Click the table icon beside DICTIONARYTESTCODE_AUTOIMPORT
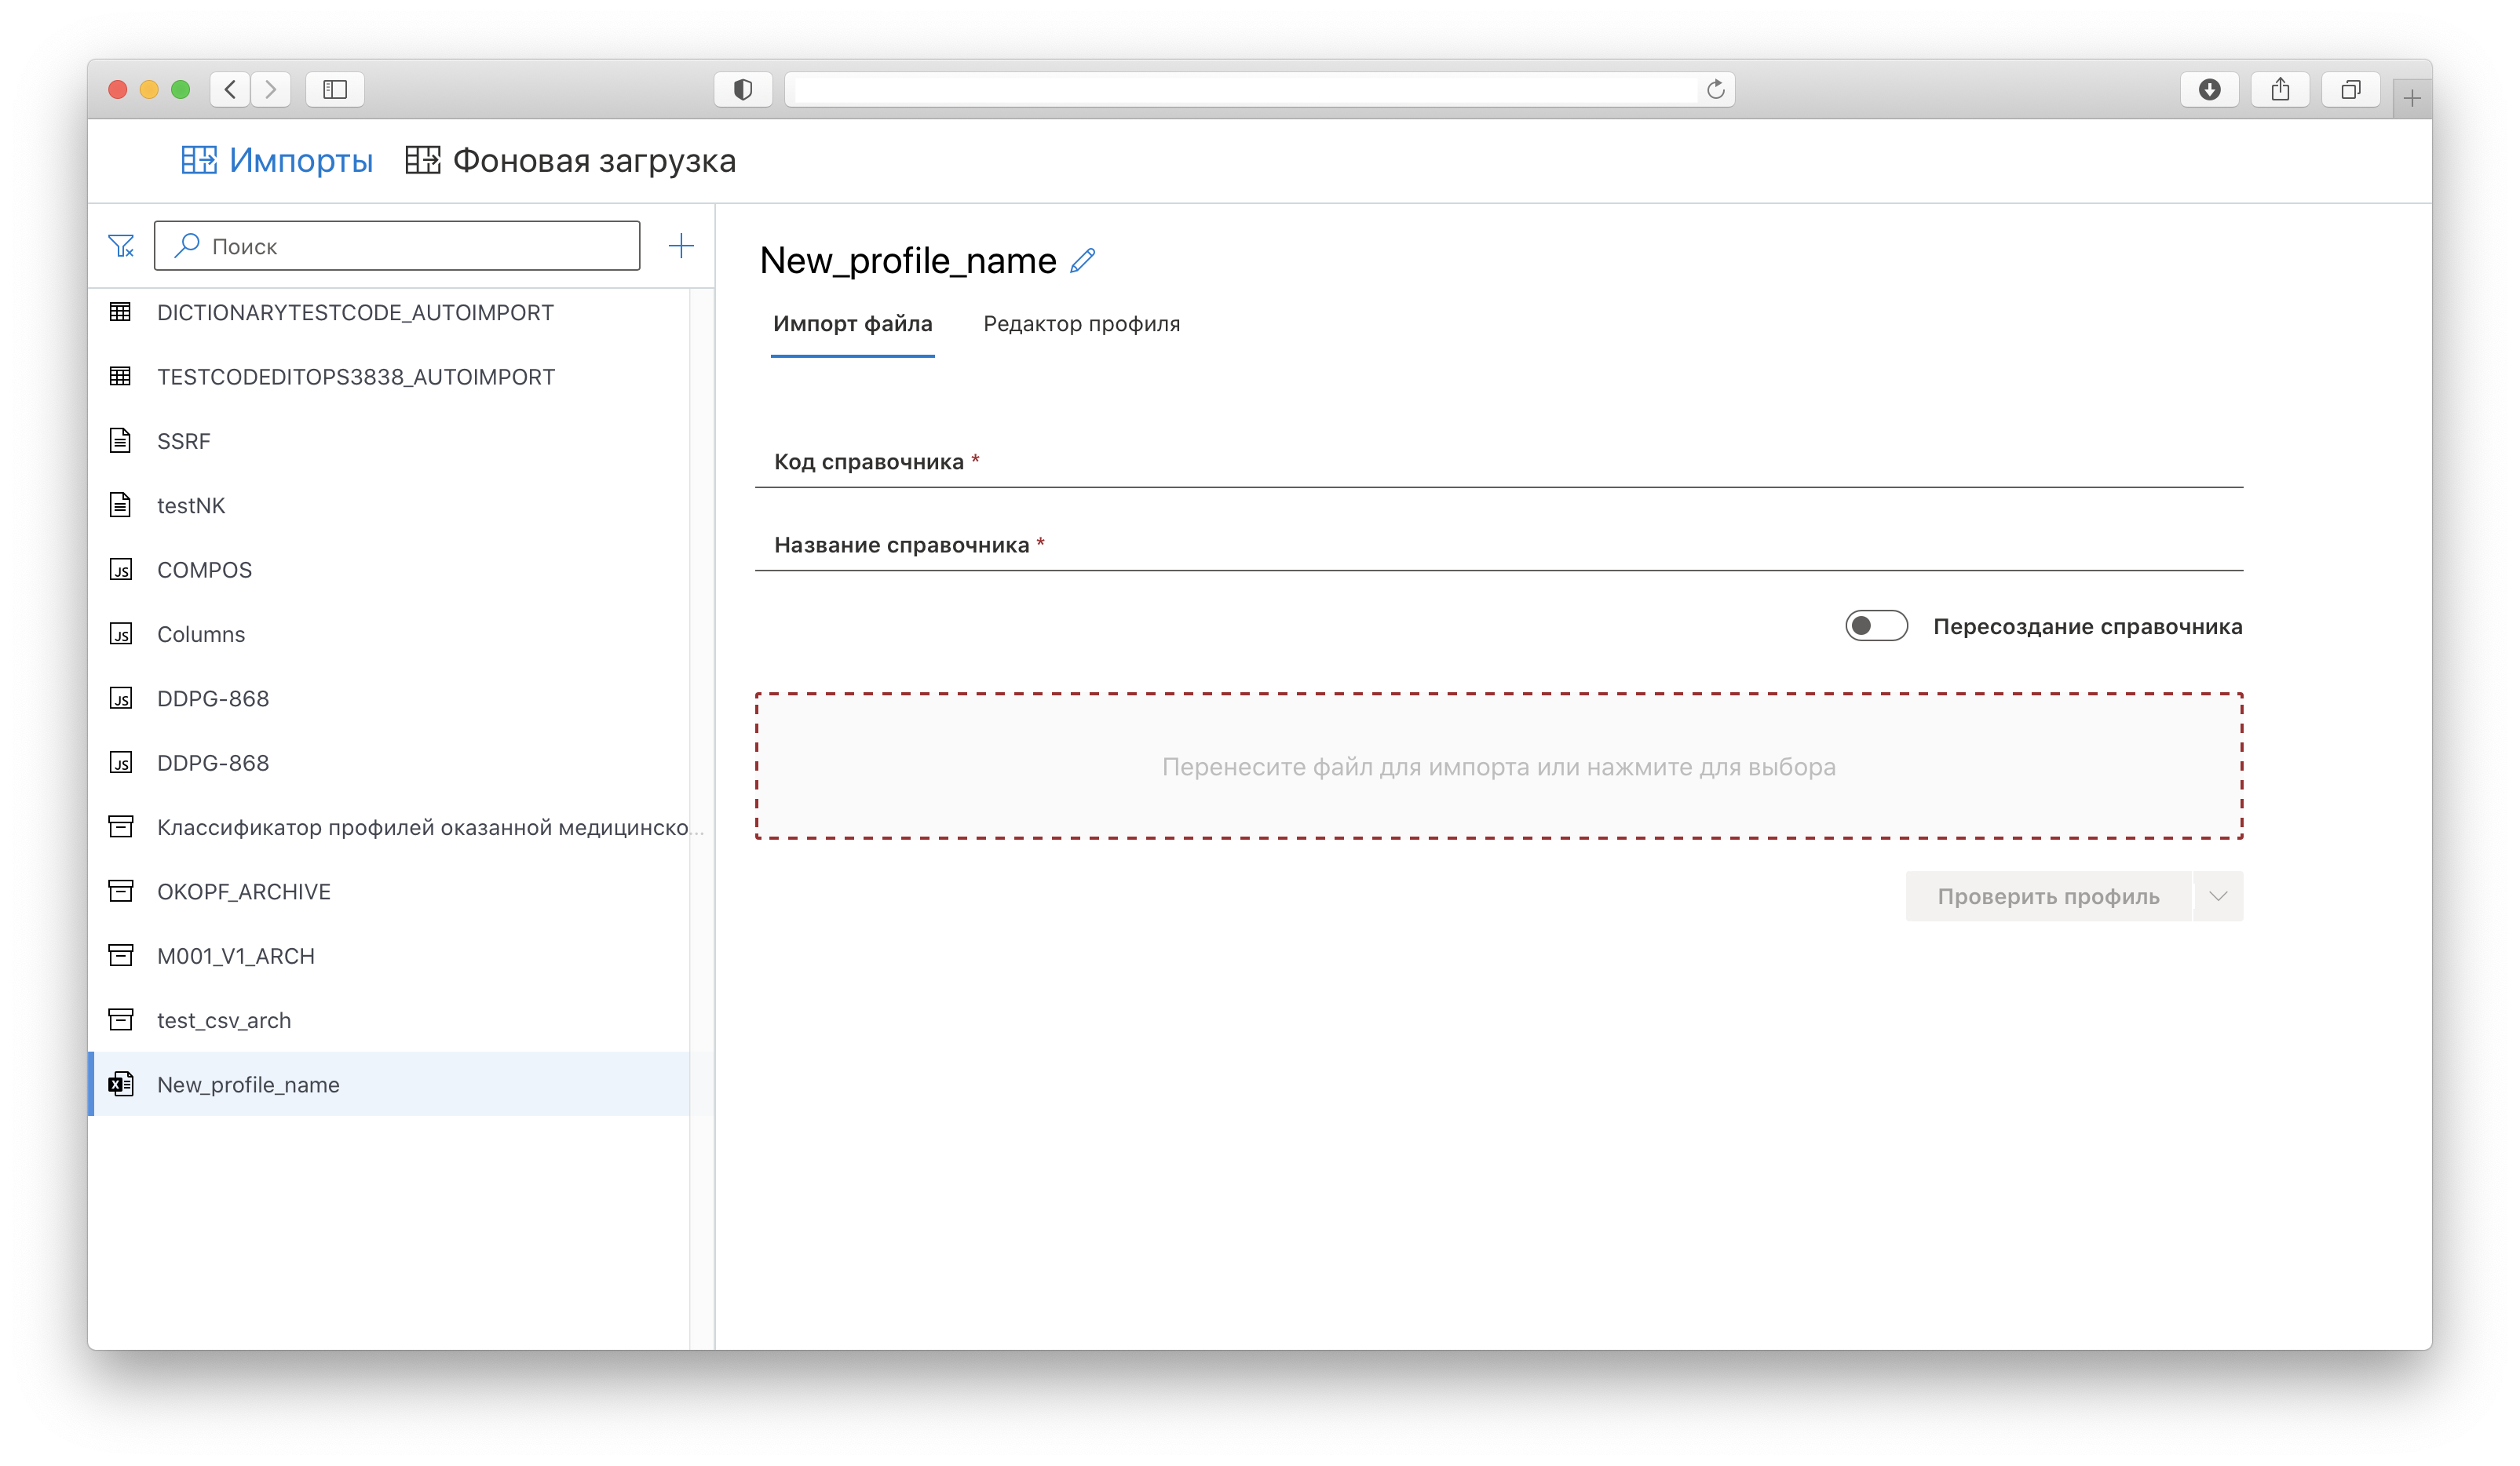The width and height of the screenshot is (2520, 1466). coord(120,312)
